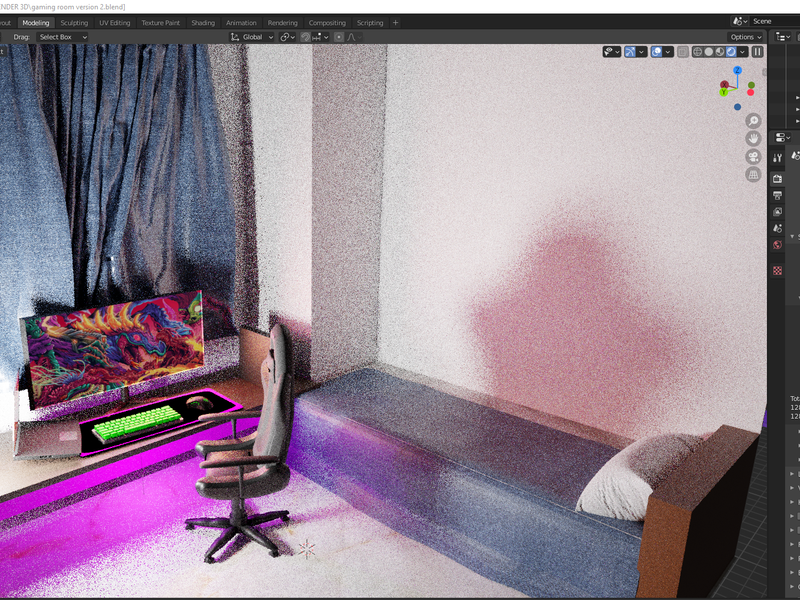Click the red X axis gizmo handle
The width and height of the screenshot is (800, 600).
pos(724,85)
